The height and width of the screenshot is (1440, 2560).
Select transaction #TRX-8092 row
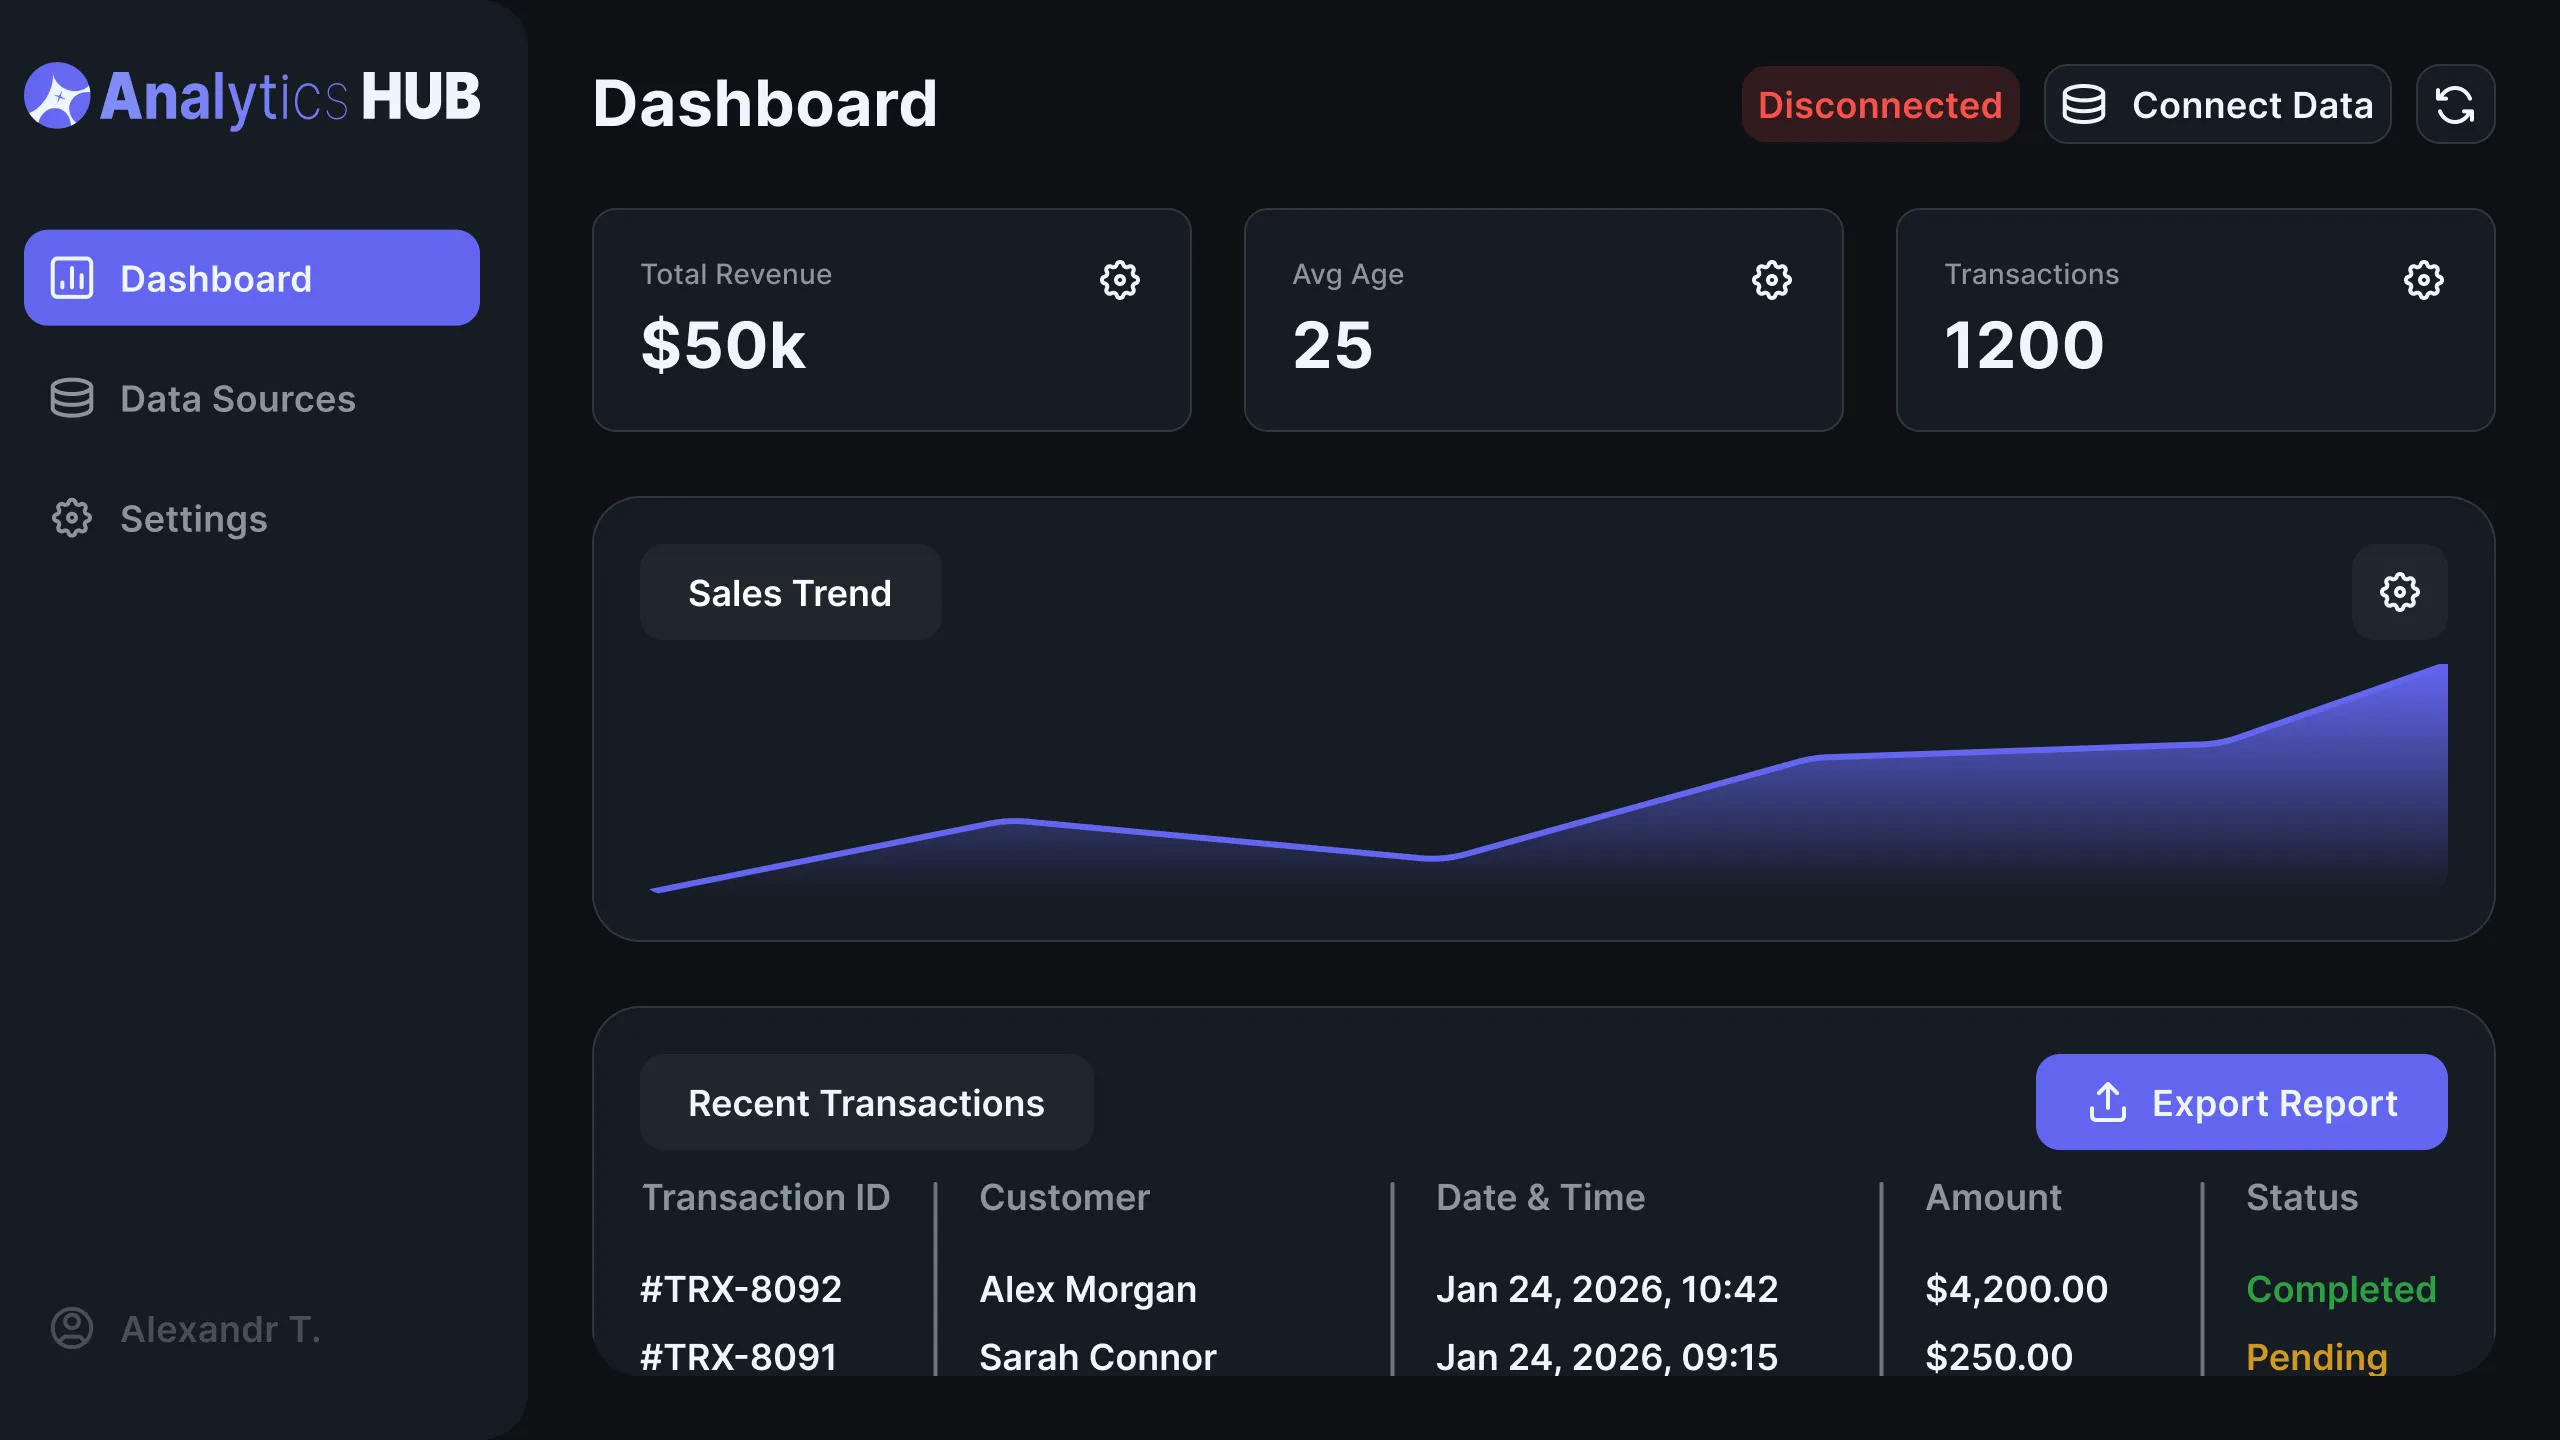[x=741, y=1289]
